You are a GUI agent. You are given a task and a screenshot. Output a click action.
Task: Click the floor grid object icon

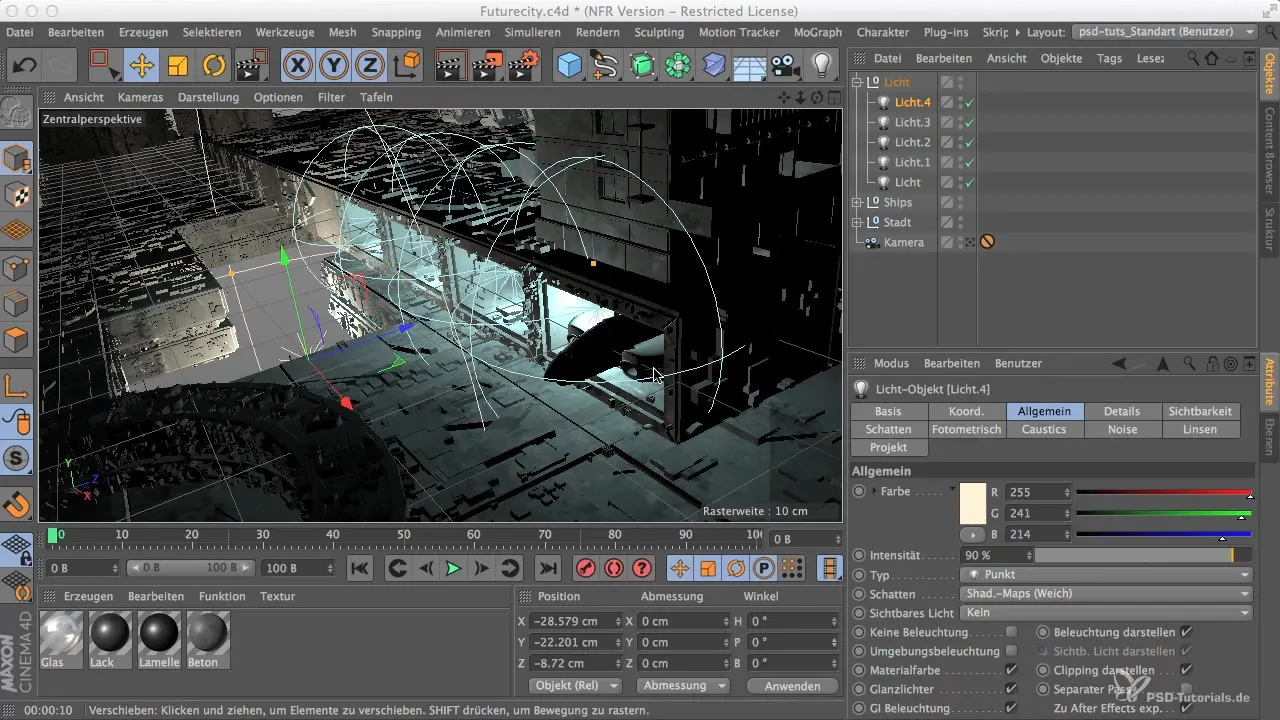coord(749,66)
